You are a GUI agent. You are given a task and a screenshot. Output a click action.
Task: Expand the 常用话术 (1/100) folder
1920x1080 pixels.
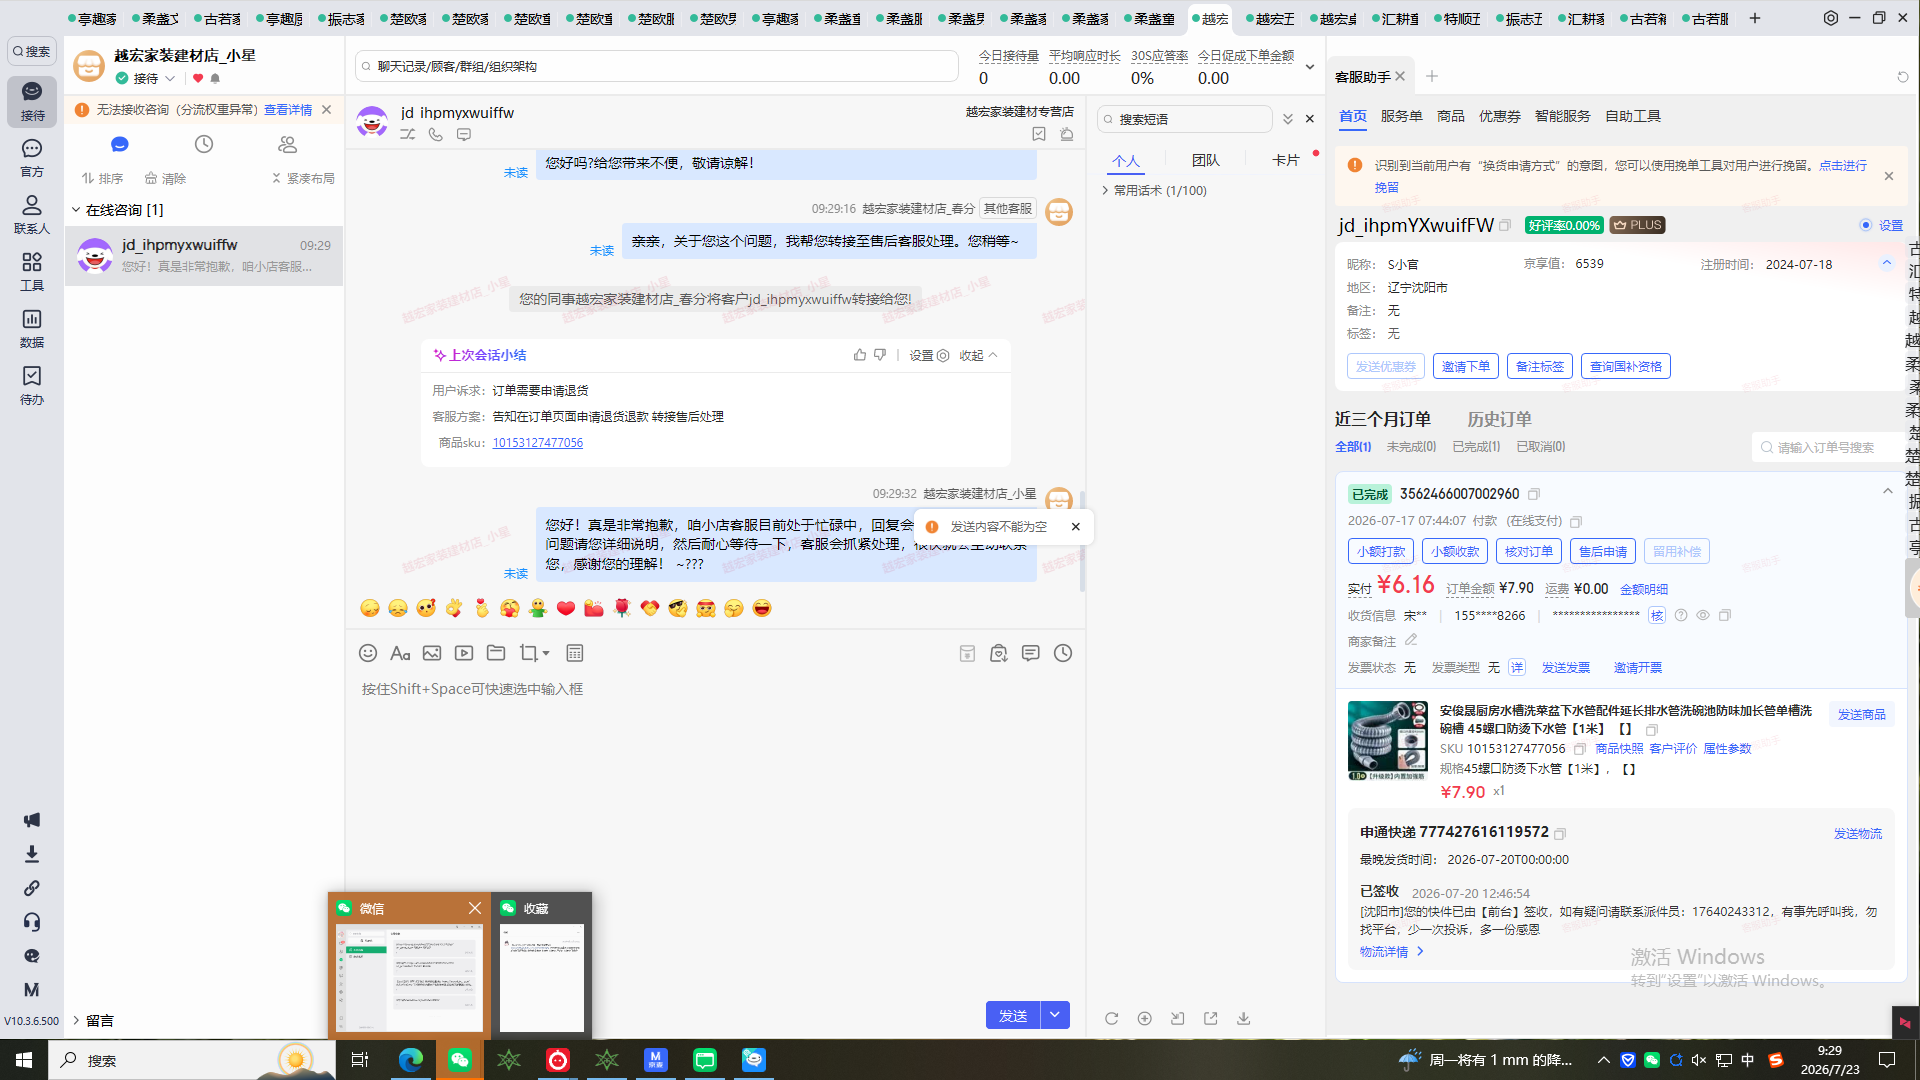coord(1105,190)
